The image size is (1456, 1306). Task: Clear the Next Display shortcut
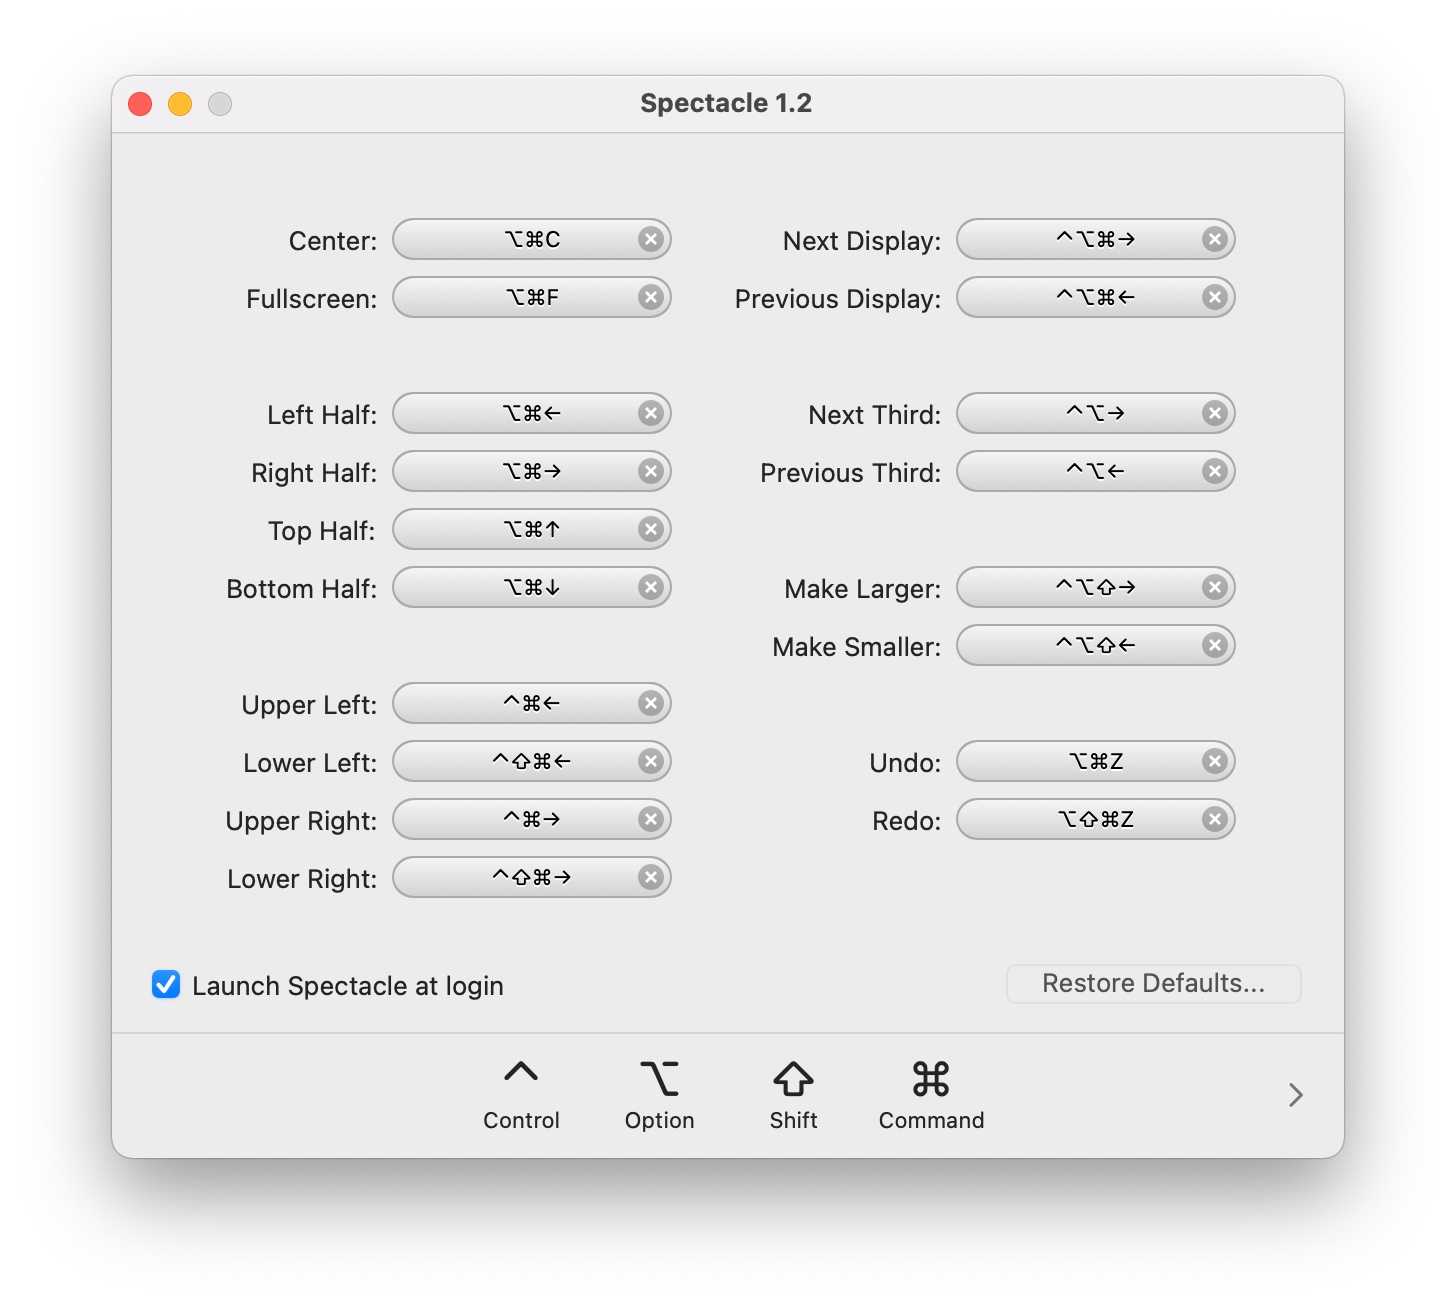pos(1215,239)
